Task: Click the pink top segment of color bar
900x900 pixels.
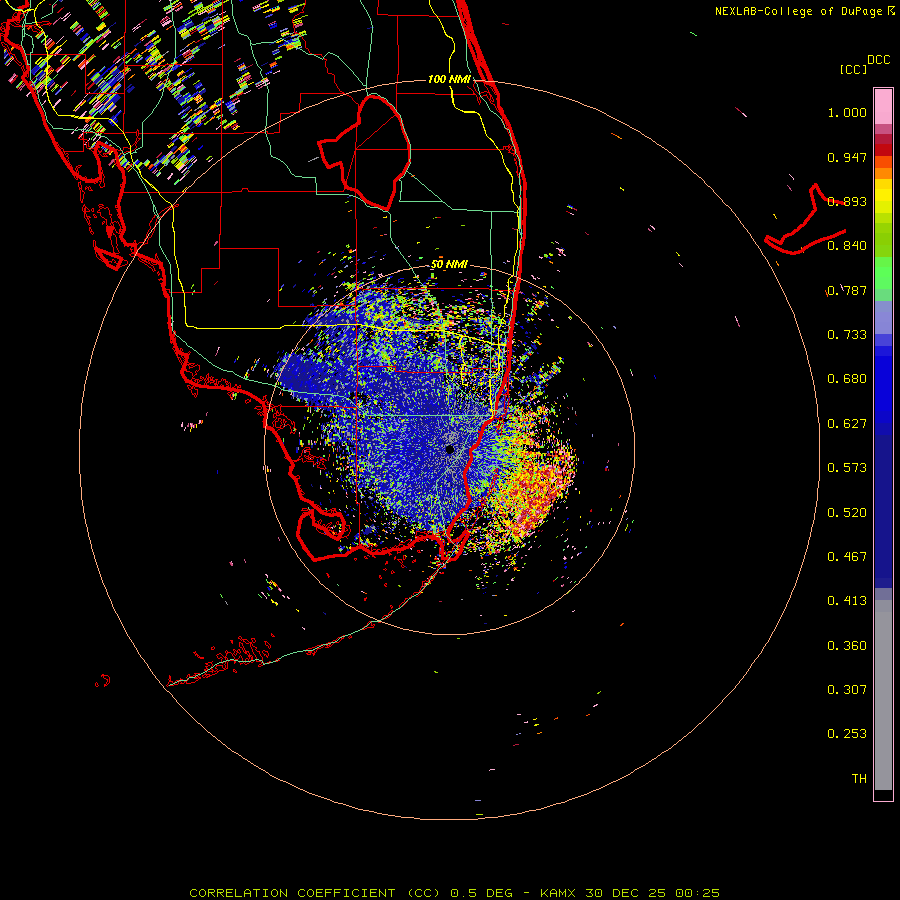Action: [x=883, y=106]
